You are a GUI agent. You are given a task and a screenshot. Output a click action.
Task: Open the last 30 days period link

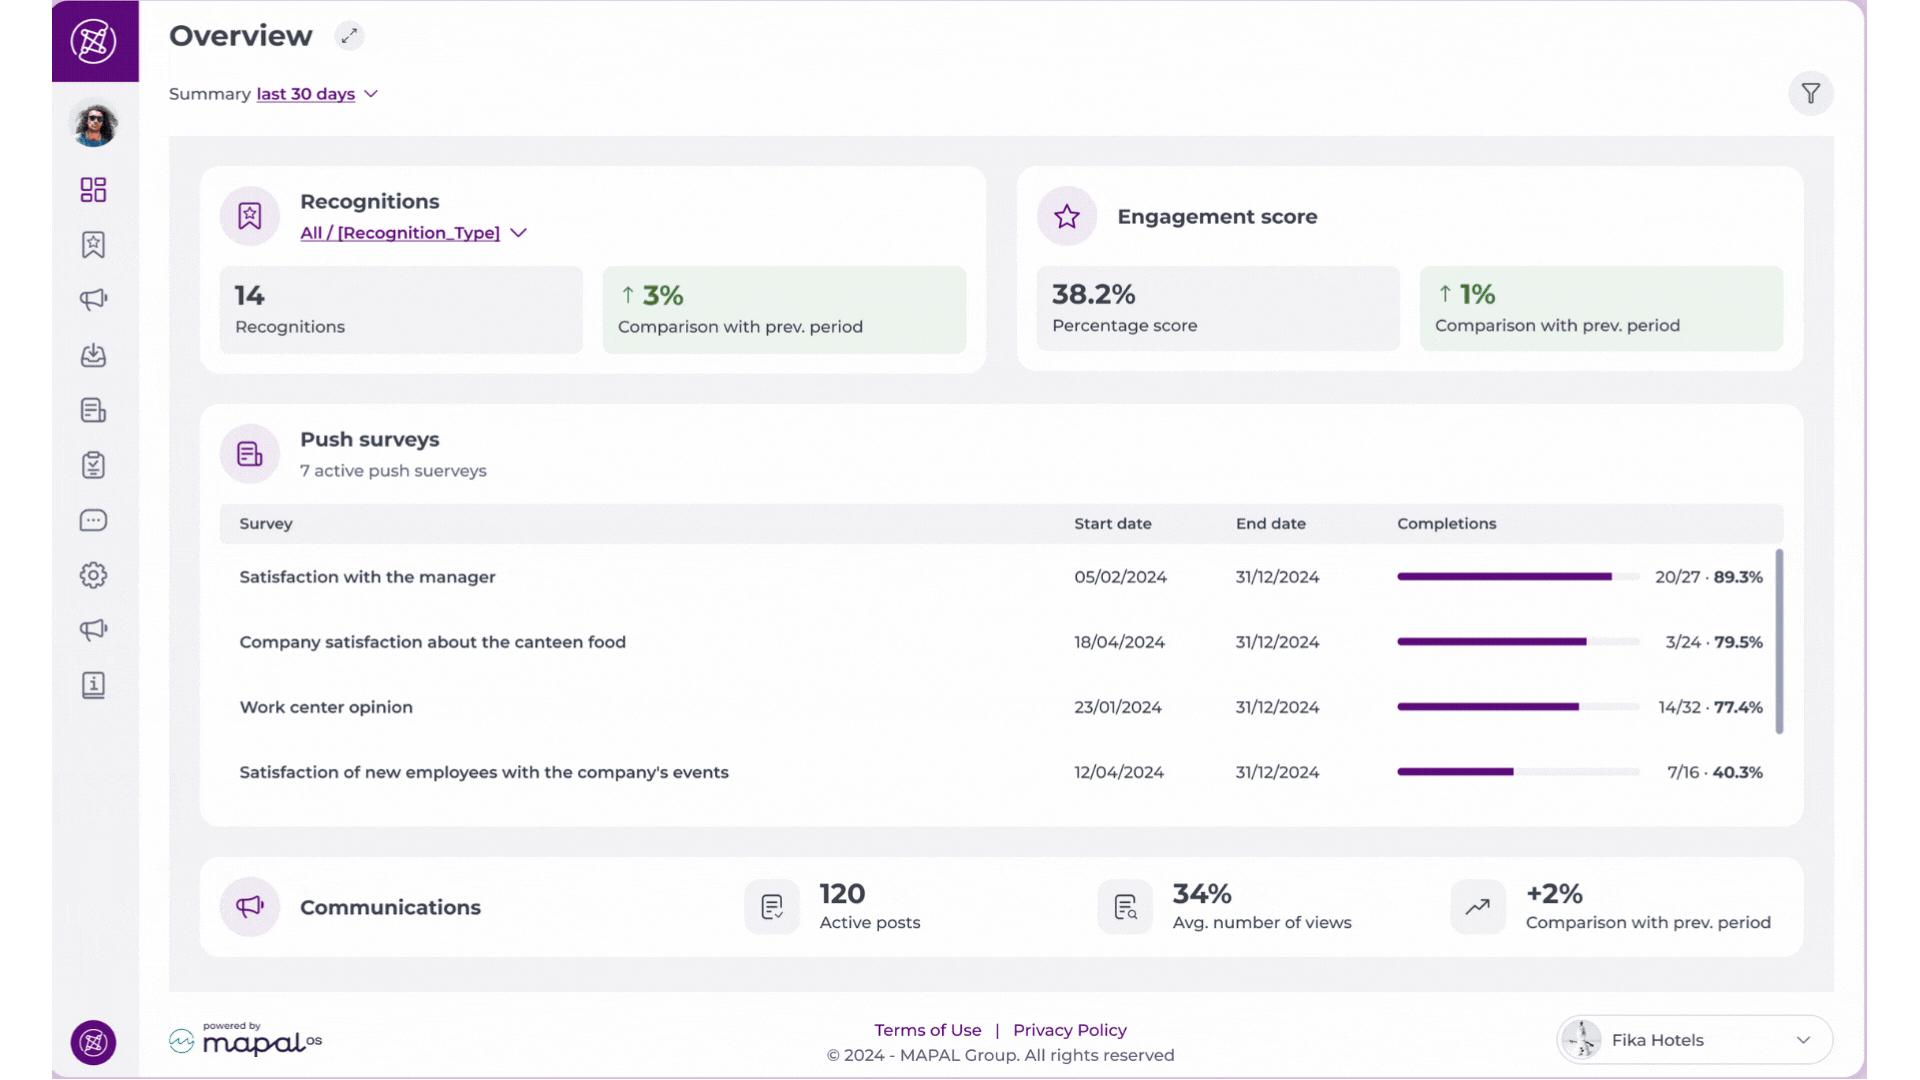click(x=306, y=94)
